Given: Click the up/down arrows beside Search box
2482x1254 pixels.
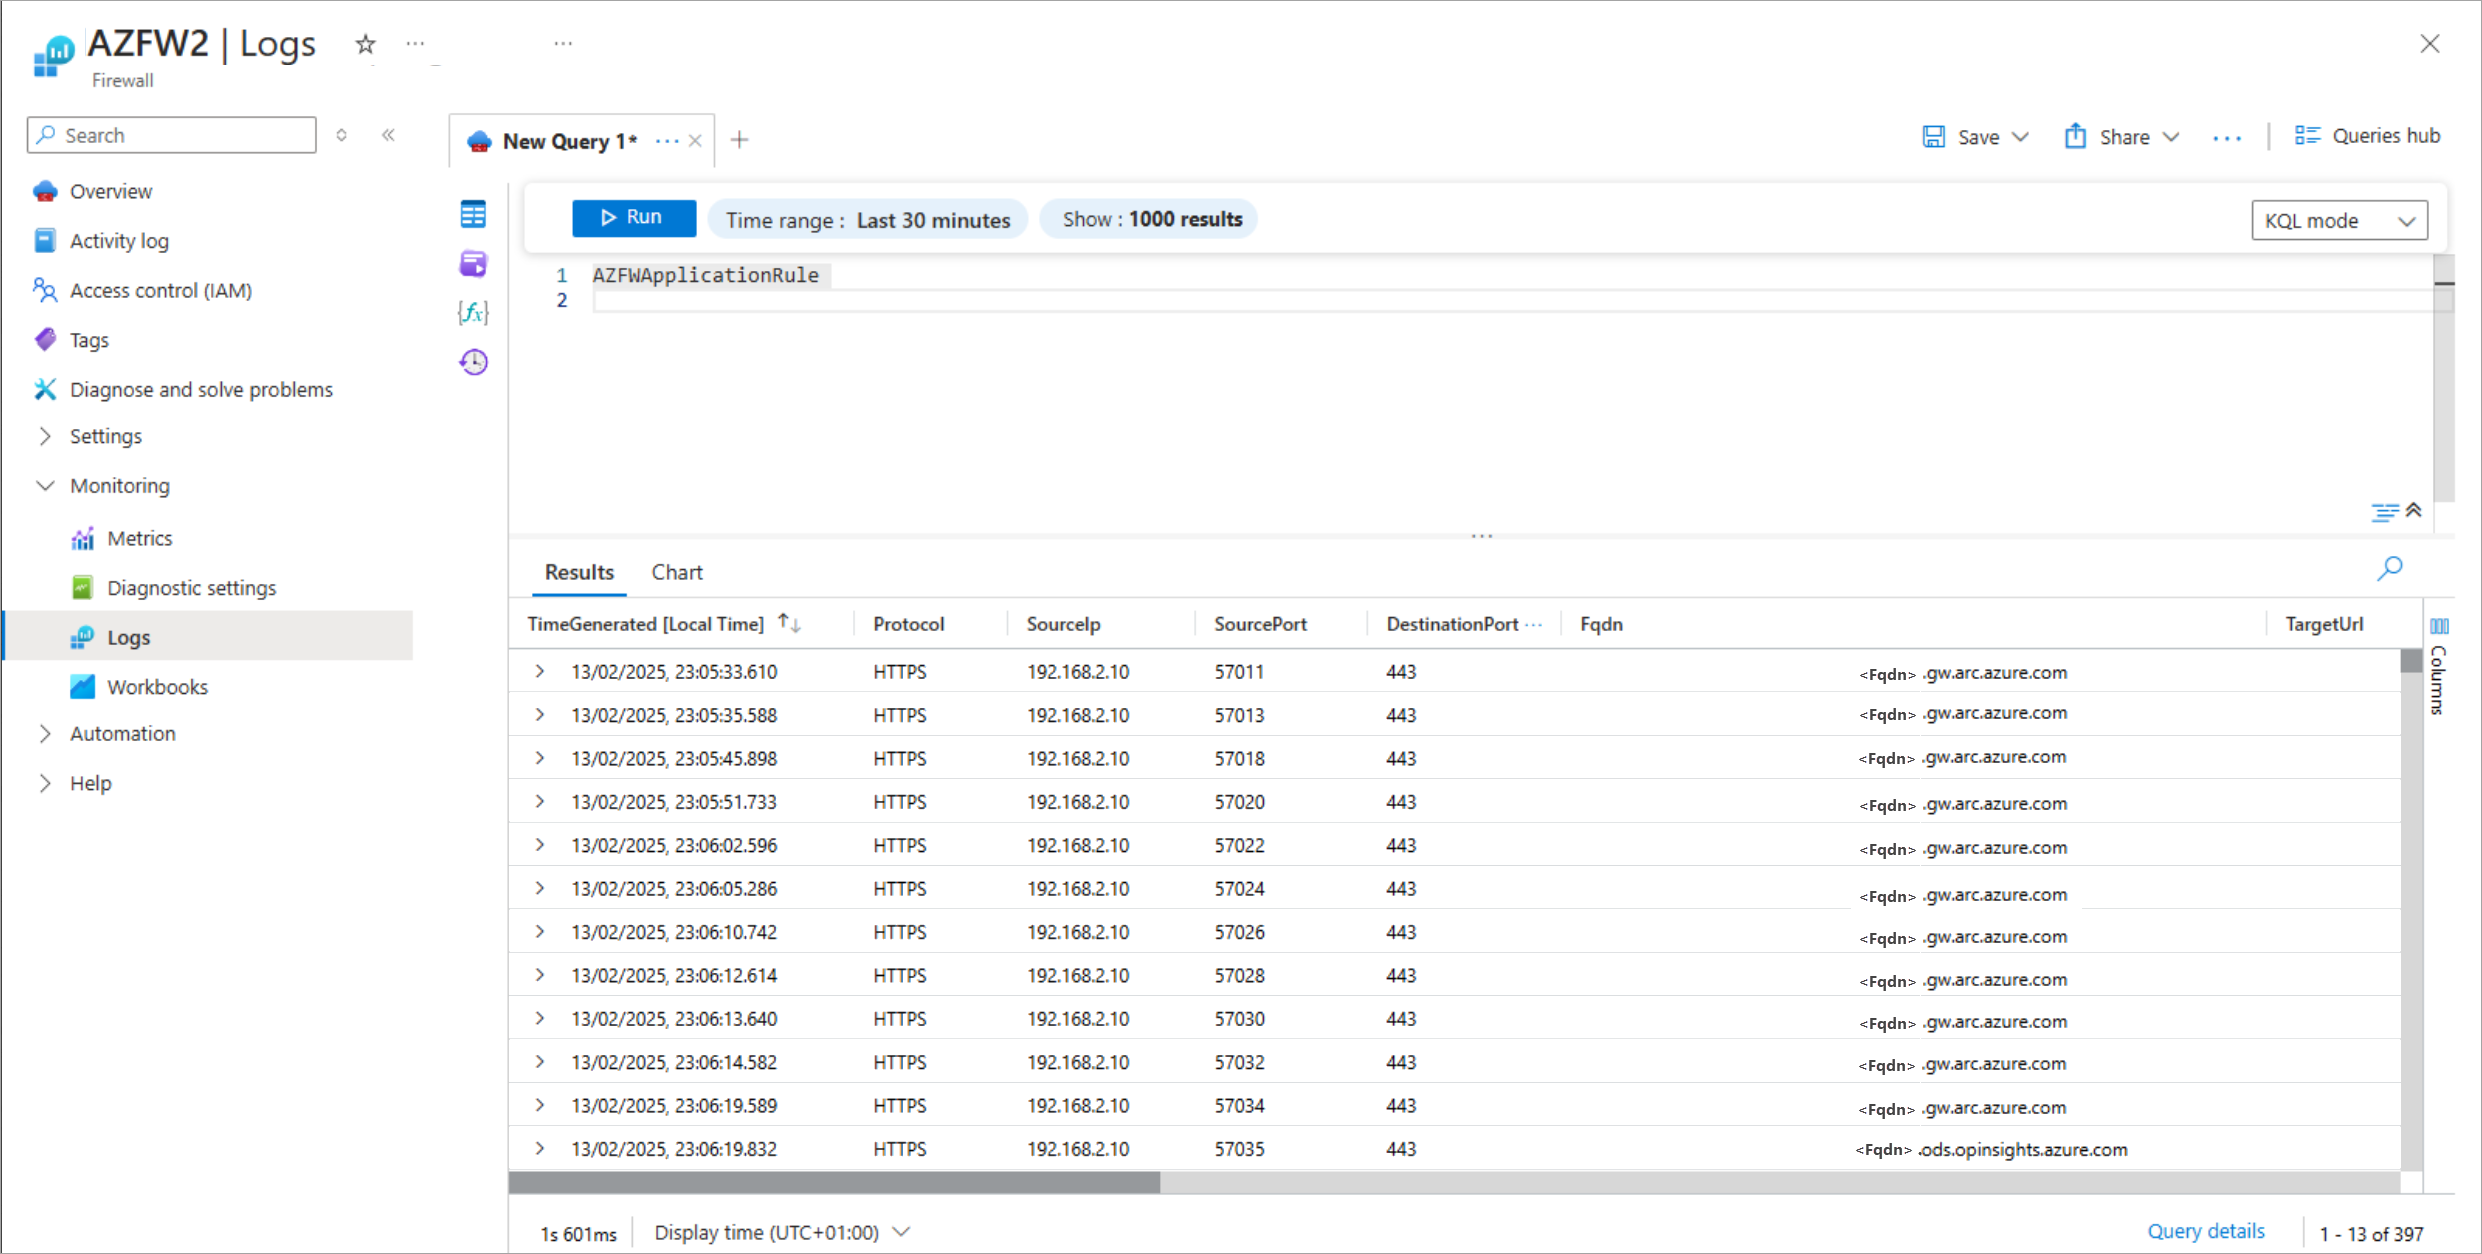Looking at the screenshot, I should click(342, 135).
